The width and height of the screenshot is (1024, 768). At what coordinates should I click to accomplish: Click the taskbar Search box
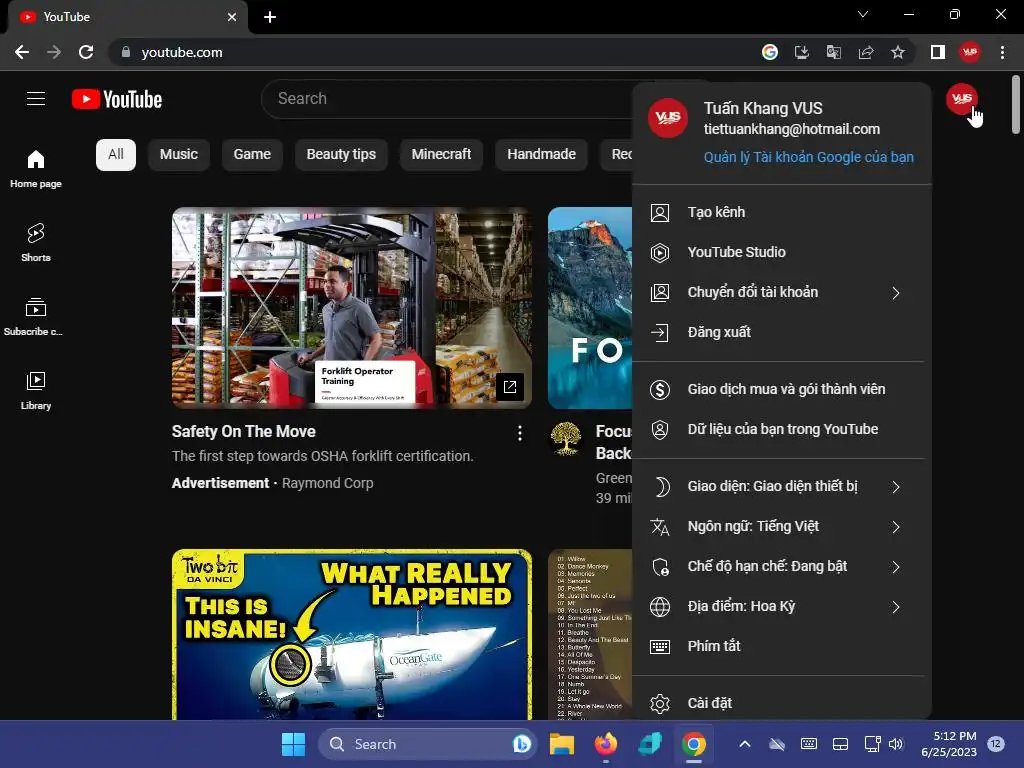pyautogui.click(x=427, y=744)
